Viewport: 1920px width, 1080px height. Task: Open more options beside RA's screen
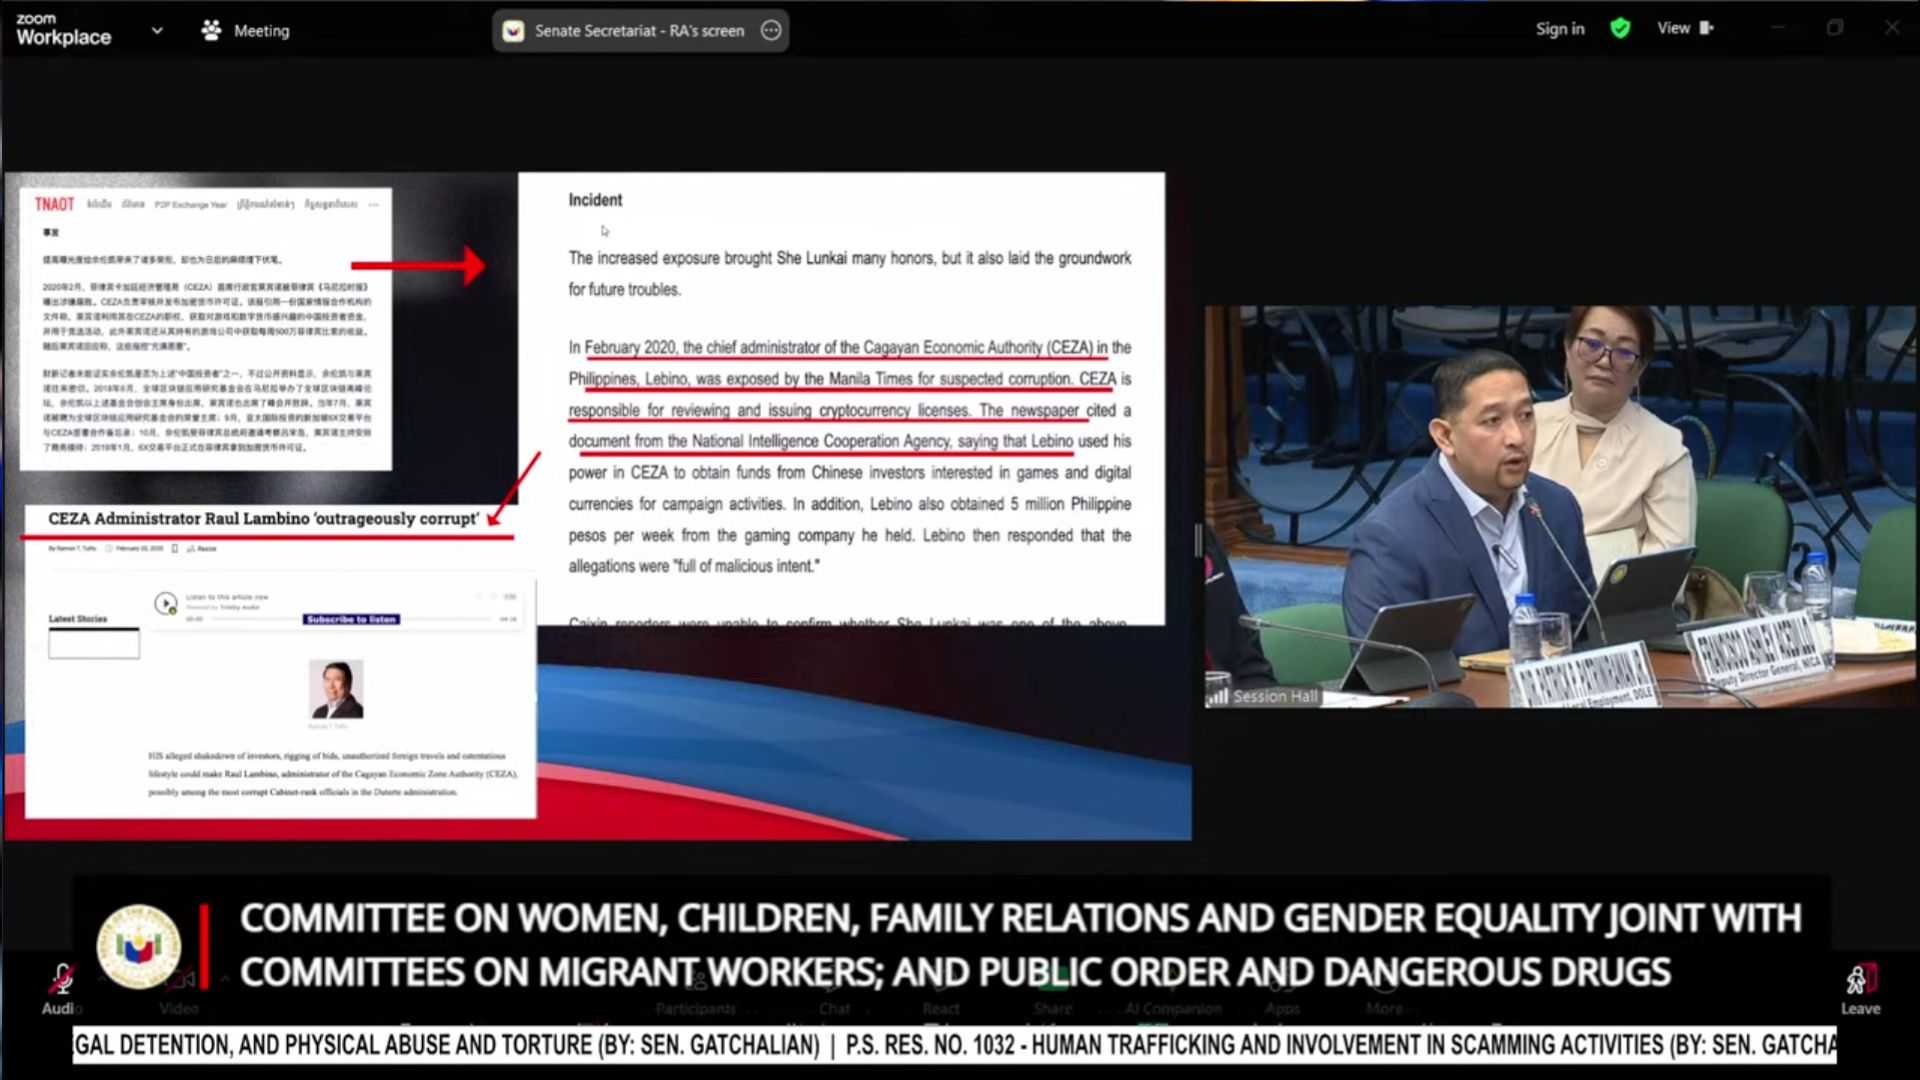(x=771, y=30)
